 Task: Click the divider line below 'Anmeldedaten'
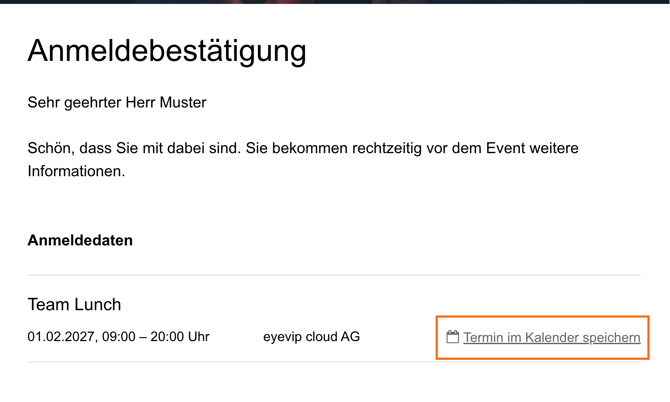334,275
